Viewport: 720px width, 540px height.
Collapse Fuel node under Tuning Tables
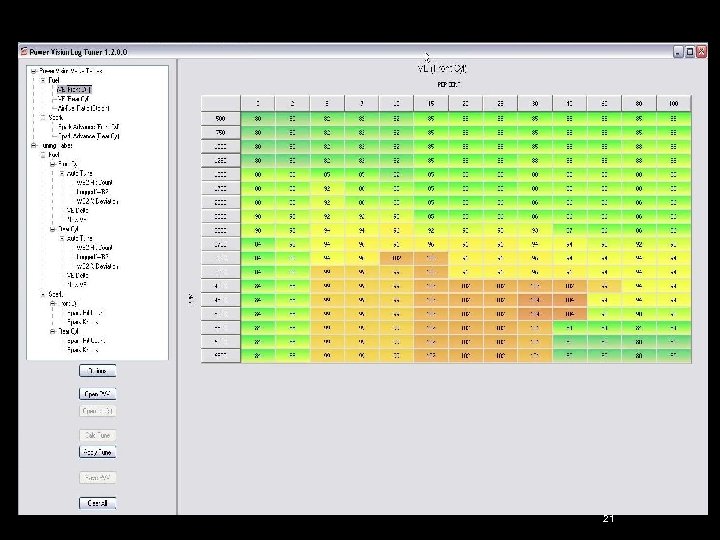tap(43, 155)
